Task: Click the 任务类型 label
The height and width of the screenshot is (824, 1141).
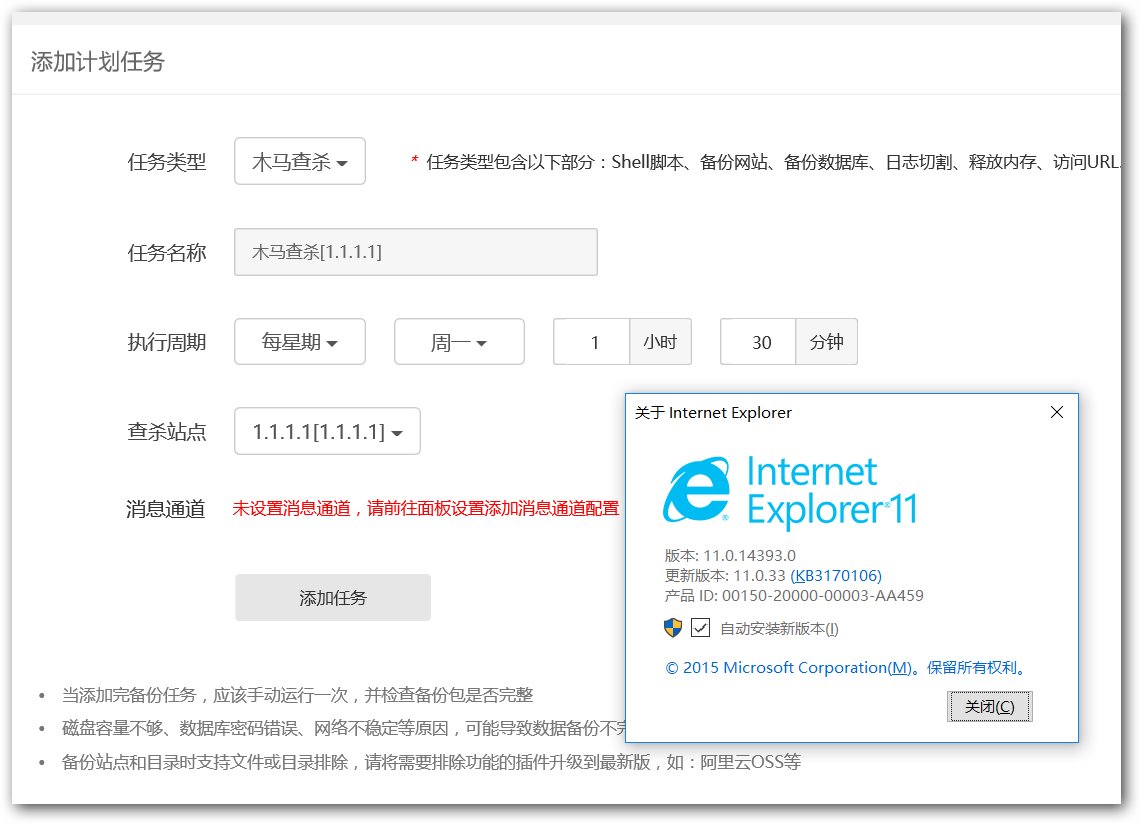Action: (x=167, y=162)
